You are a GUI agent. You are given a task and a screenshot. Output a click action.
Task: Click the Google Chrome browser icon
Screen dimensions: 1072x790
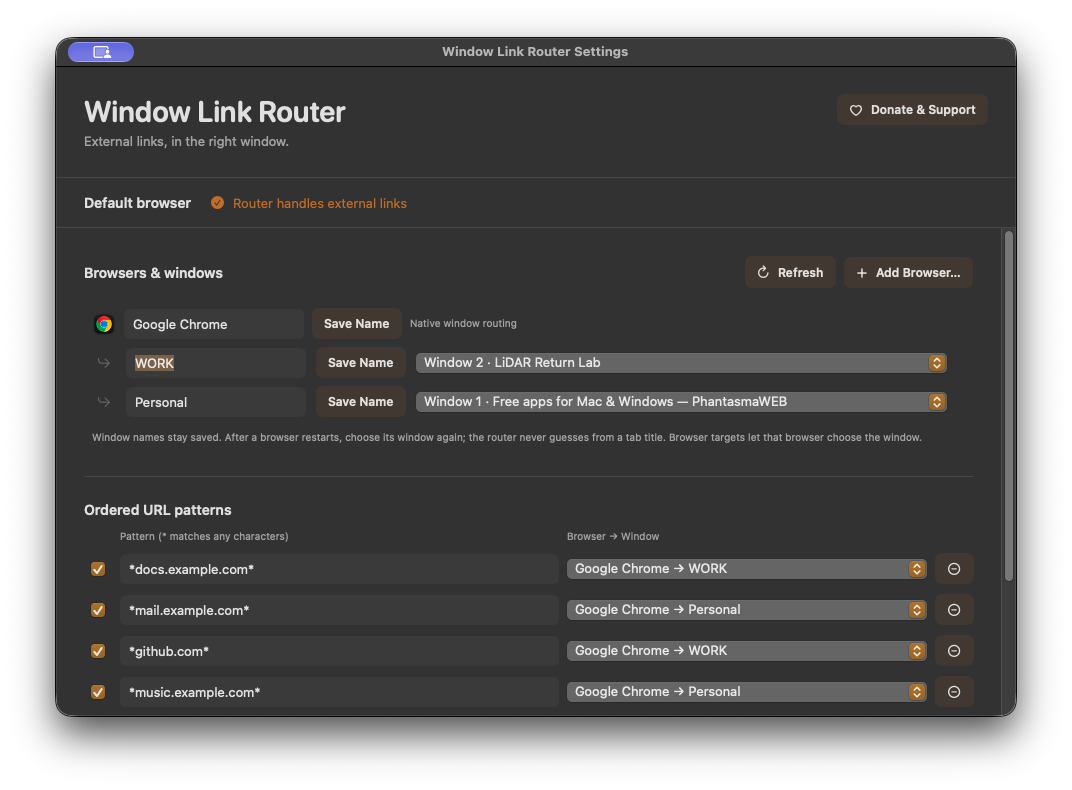click(104, 324)
